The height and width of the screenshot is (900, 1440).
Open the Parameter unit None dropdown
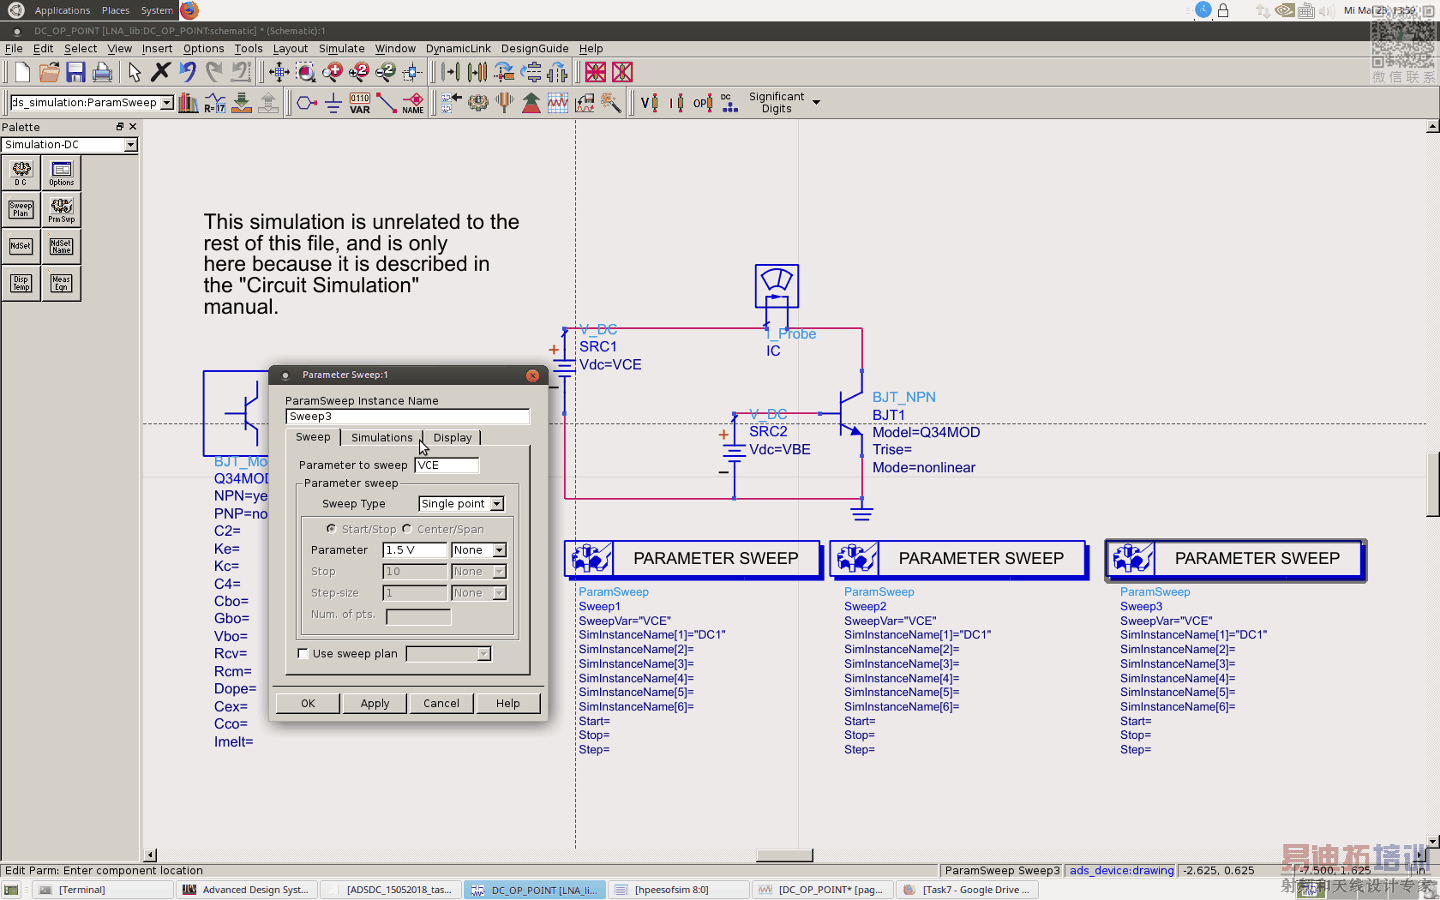pyautogui.click(x=479, y=550)
